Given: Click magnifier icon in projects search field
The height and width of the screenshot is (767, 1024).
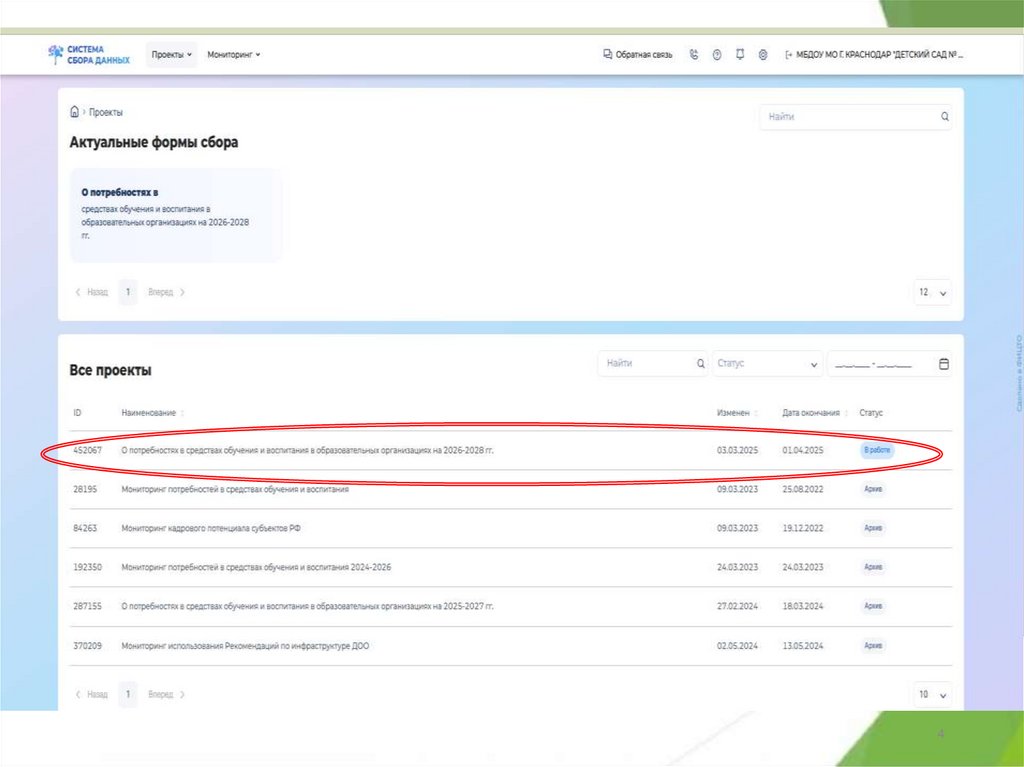Looking at the screenshot, I should [700, 364].
